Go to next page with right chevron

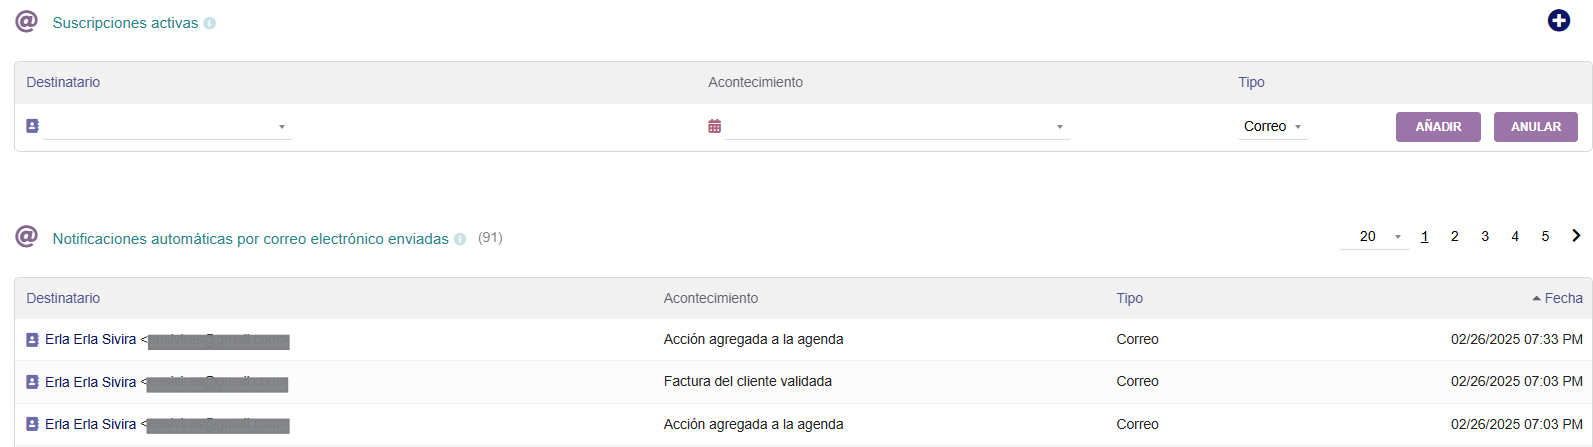point(1576,236)
